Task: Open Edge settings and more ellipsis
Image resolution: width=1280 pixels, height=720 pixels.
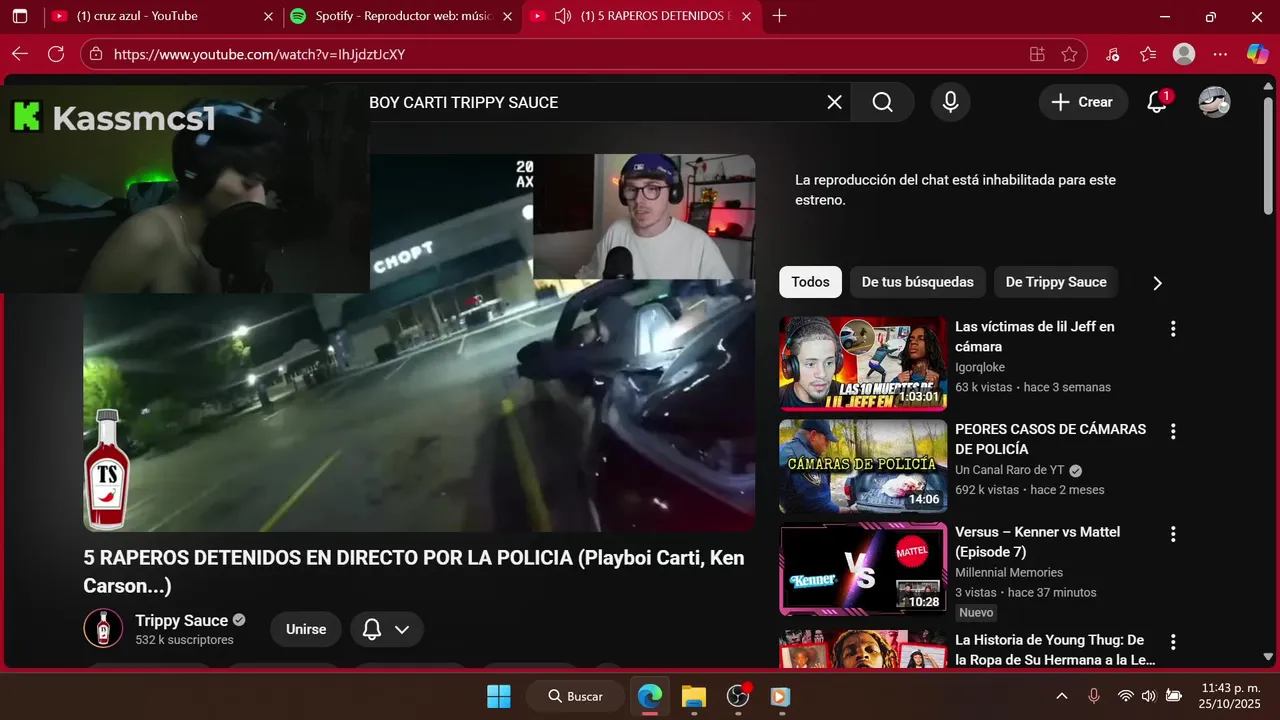Action: tap(1220, 54)
